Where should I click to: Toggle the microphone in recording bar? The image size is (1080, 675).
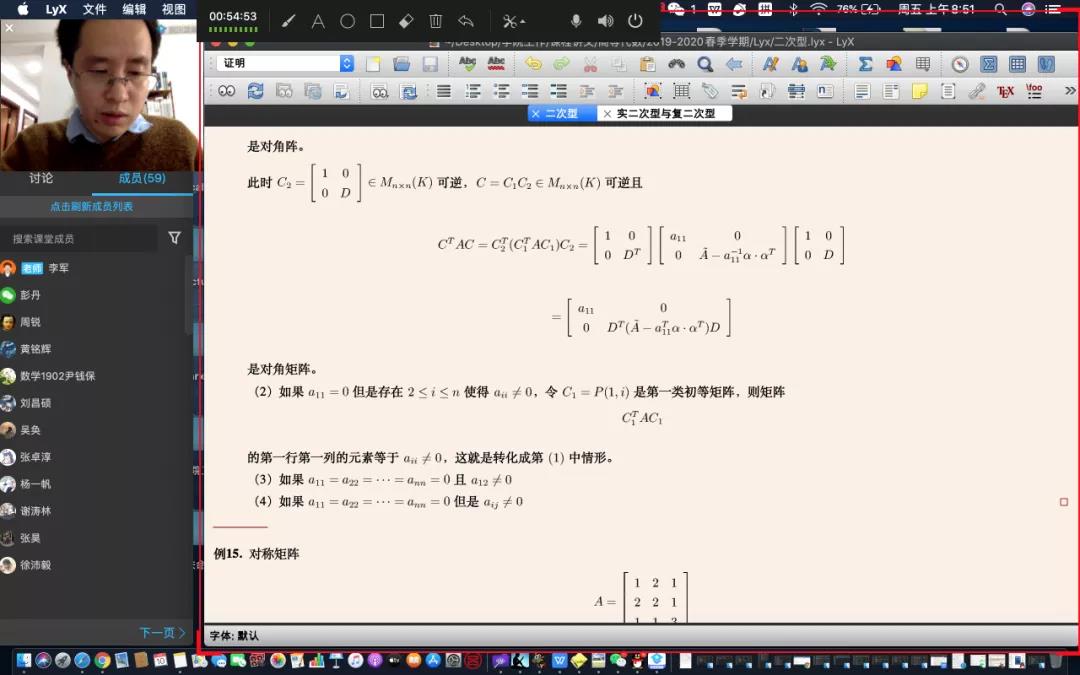pos(576,21)
